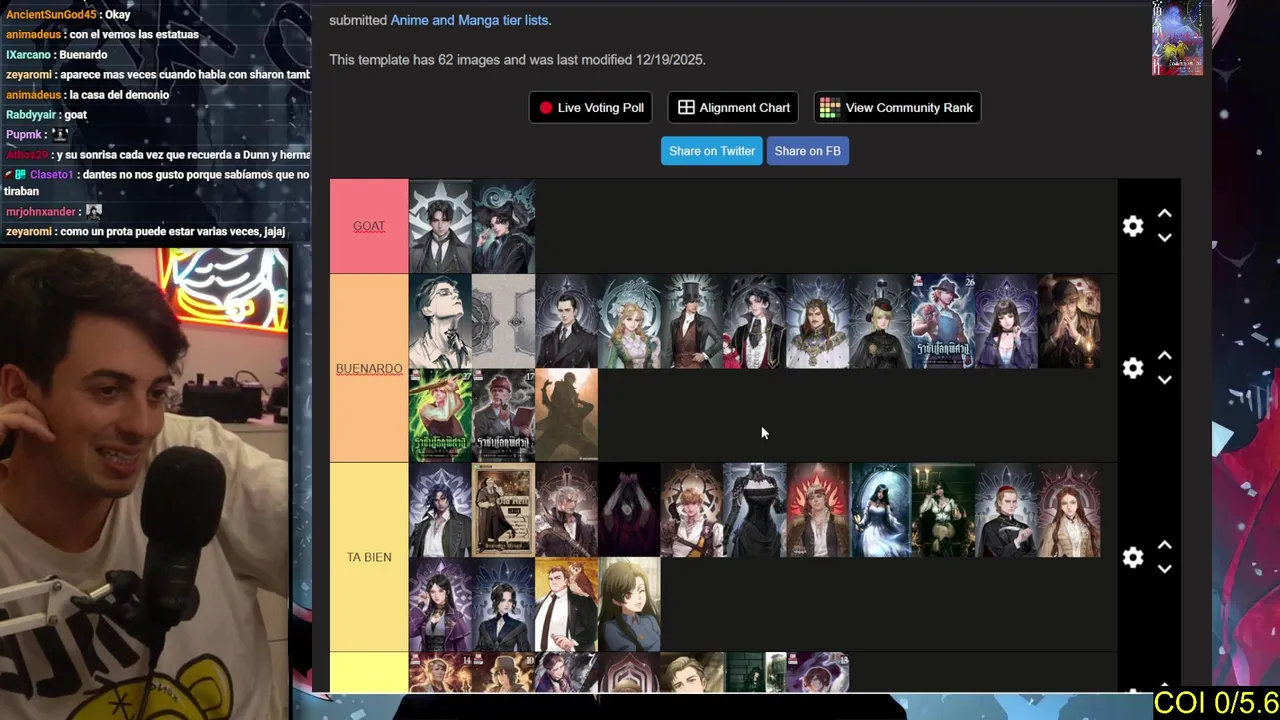Click View Community Rank button
This screenshot has height=720, width=1280.
pyautogui.click(x=897, y=107)
